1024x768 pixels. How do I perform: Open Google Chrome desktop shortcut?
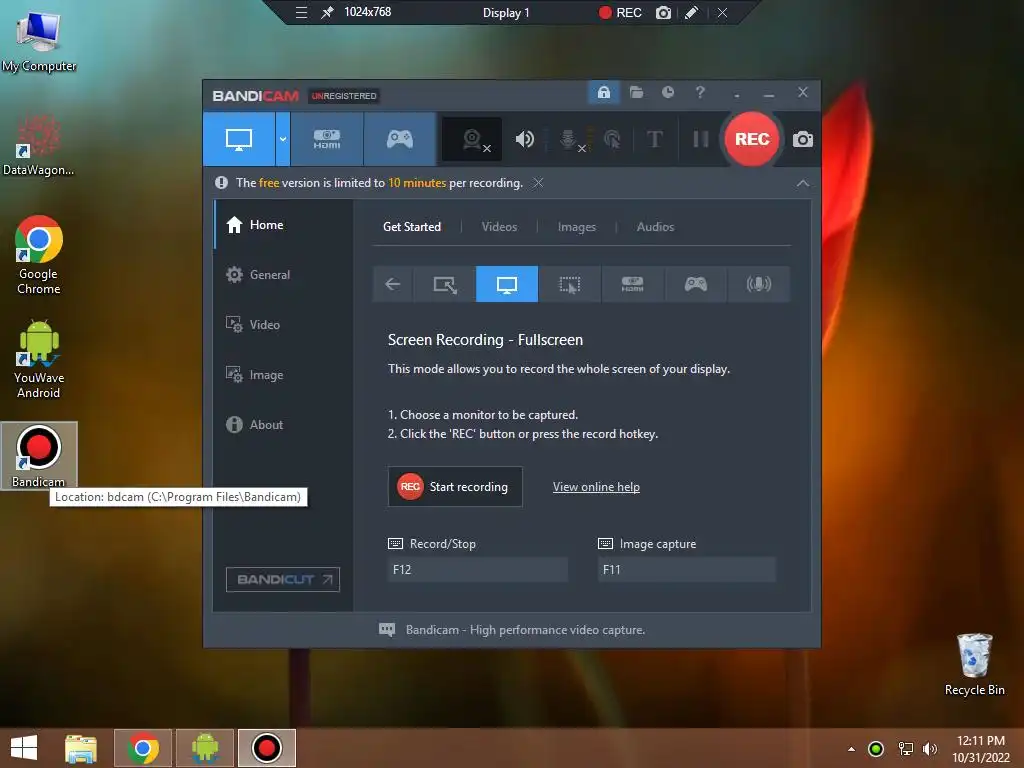click(x=39, y=255)
